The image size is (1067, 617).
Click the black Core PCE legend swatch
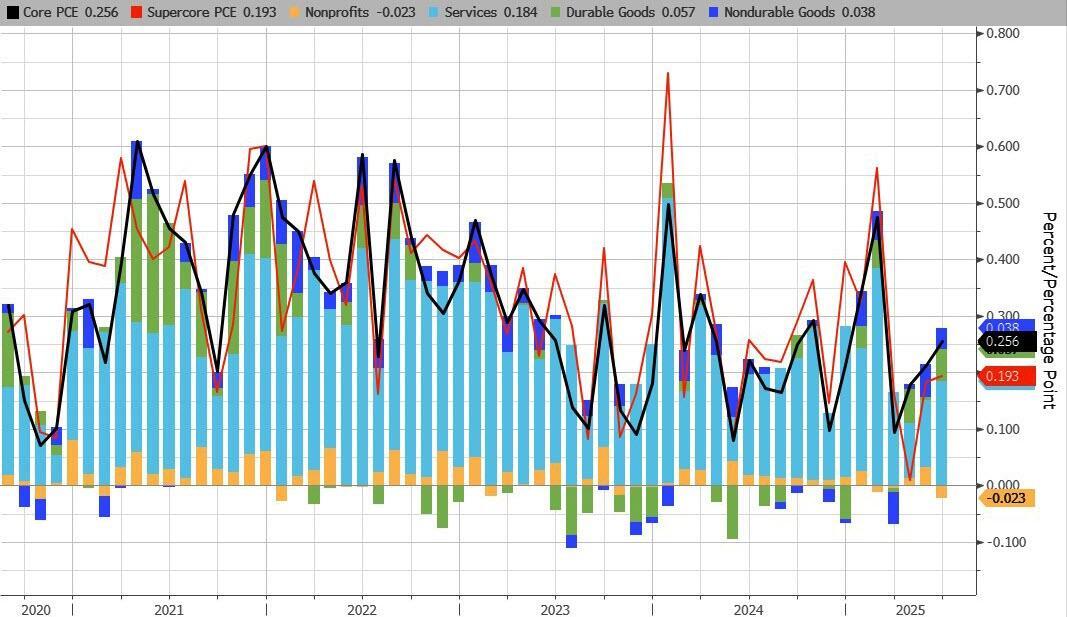click(12, 13)
